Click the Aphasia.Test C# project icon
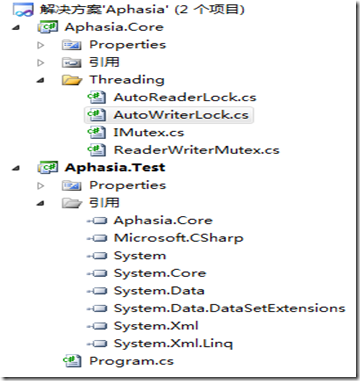Image resolution: width=360 pixels, height=381 pixels. [48, 167]
